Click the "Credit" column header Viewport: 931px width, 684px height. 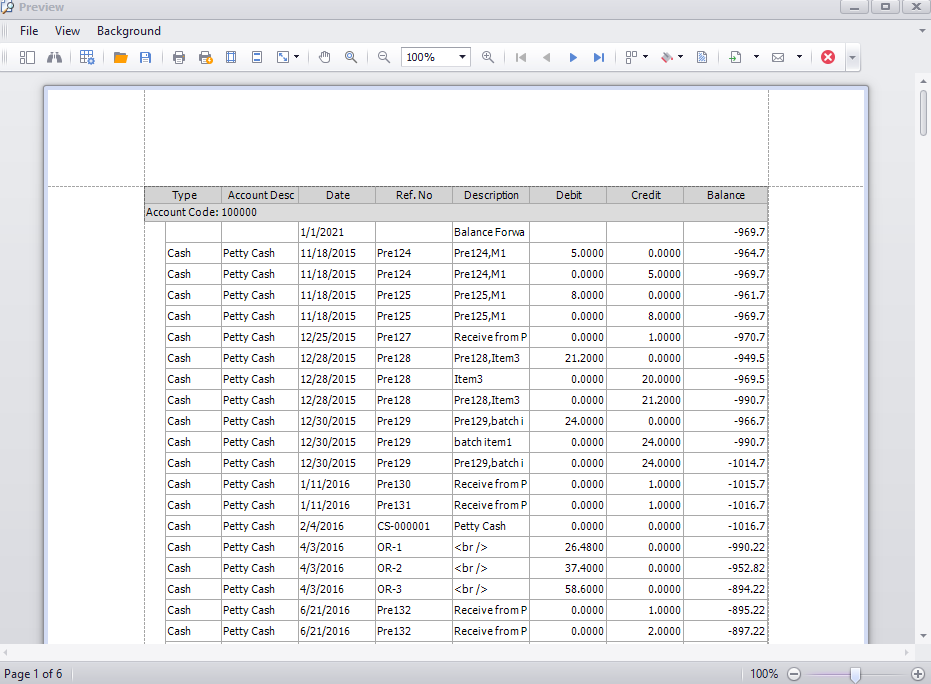(645, 195)
